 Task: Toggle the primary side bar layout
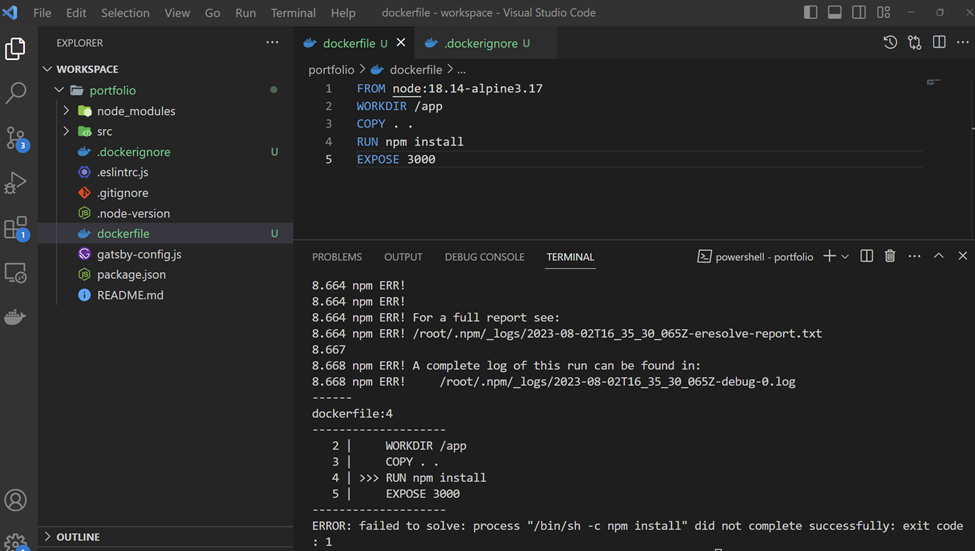pos(810,12)
